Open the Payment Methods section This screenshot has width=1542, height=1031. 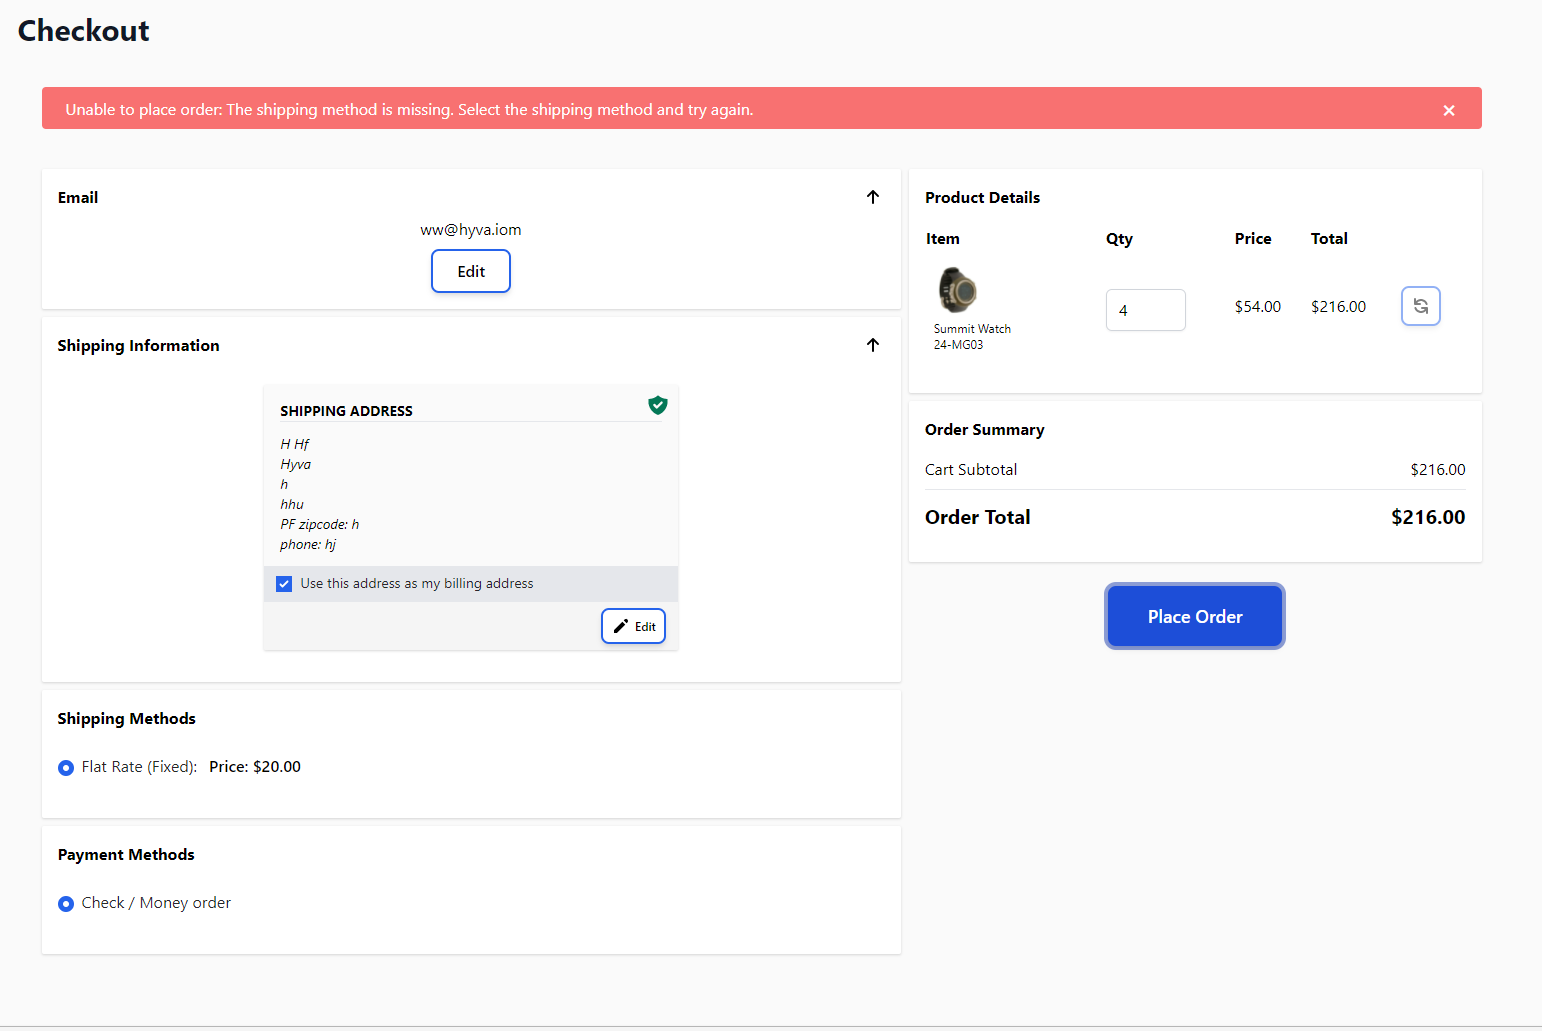point(126,854)
